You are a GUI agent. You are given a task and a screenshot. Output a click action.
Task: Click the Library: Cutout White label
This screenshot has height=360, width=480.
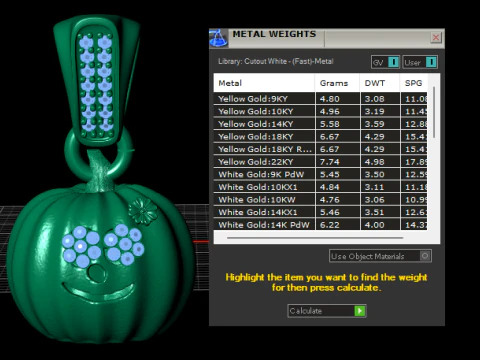tap(276, 61)
